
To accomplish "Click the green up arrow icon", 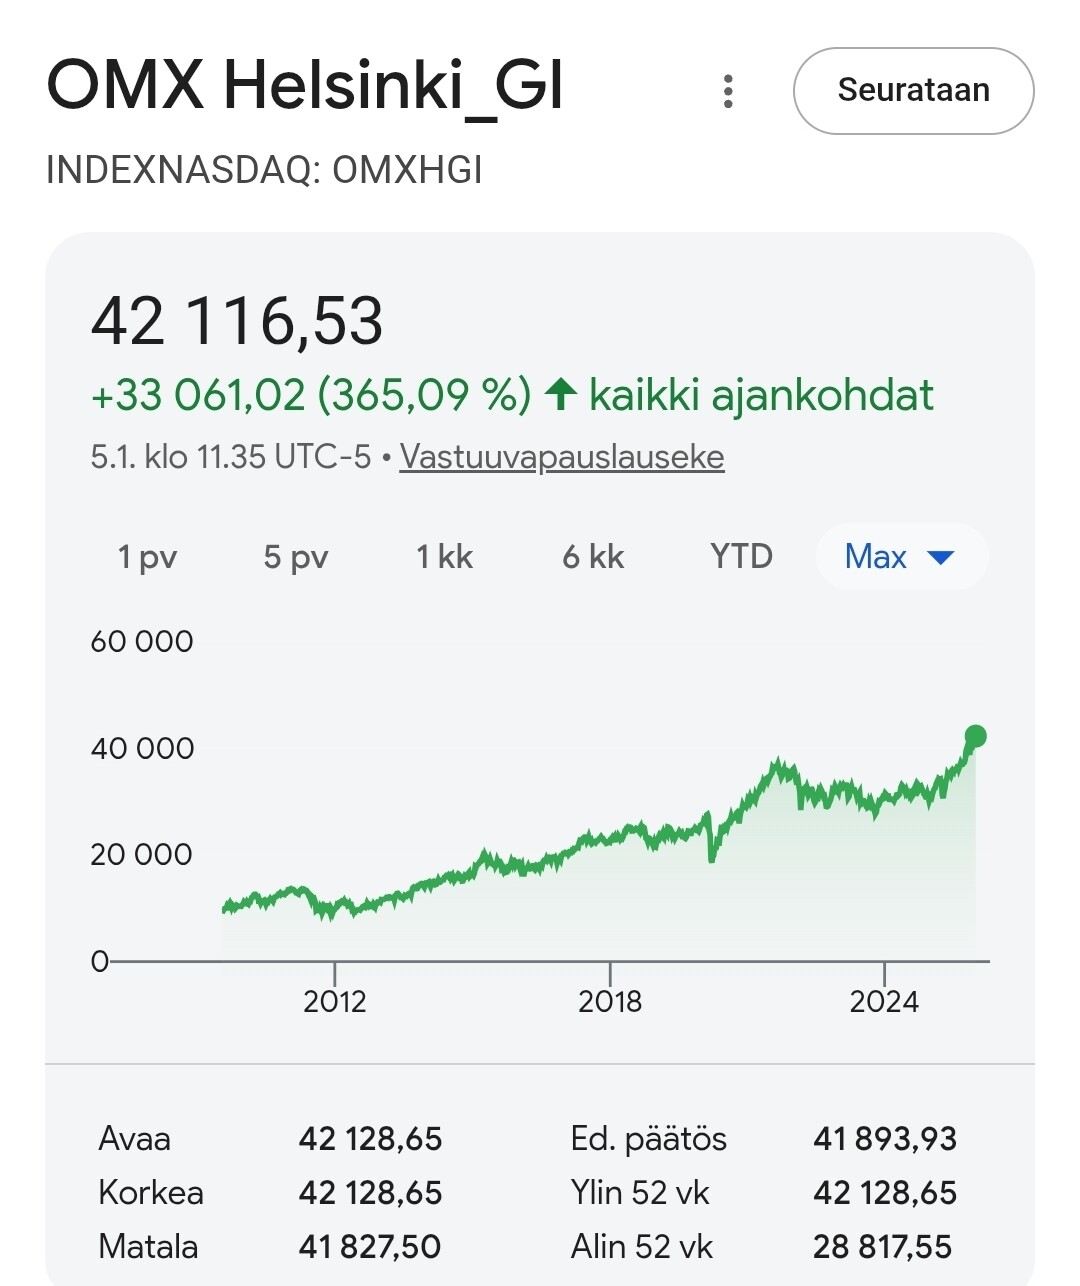I will click(561, 395).
